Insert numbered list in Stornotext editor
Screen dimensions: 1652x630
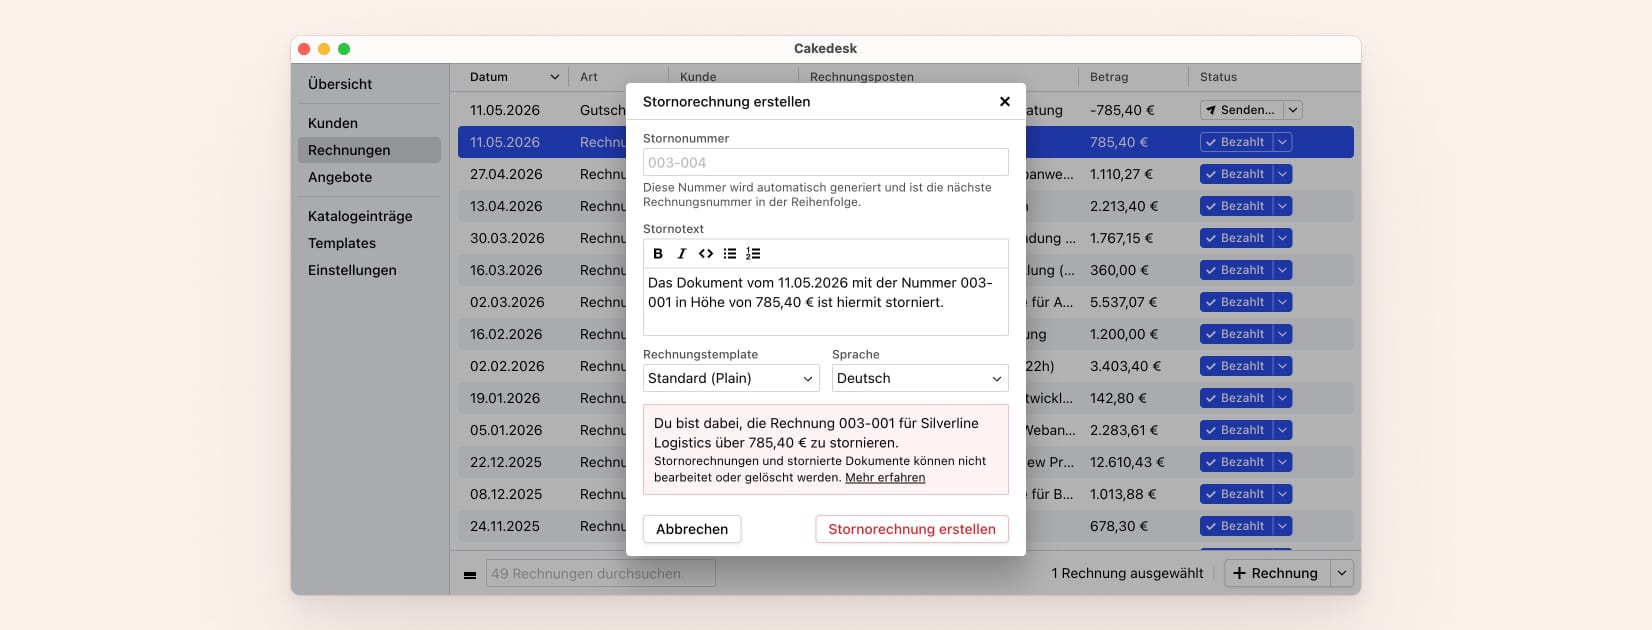(754, 254)
